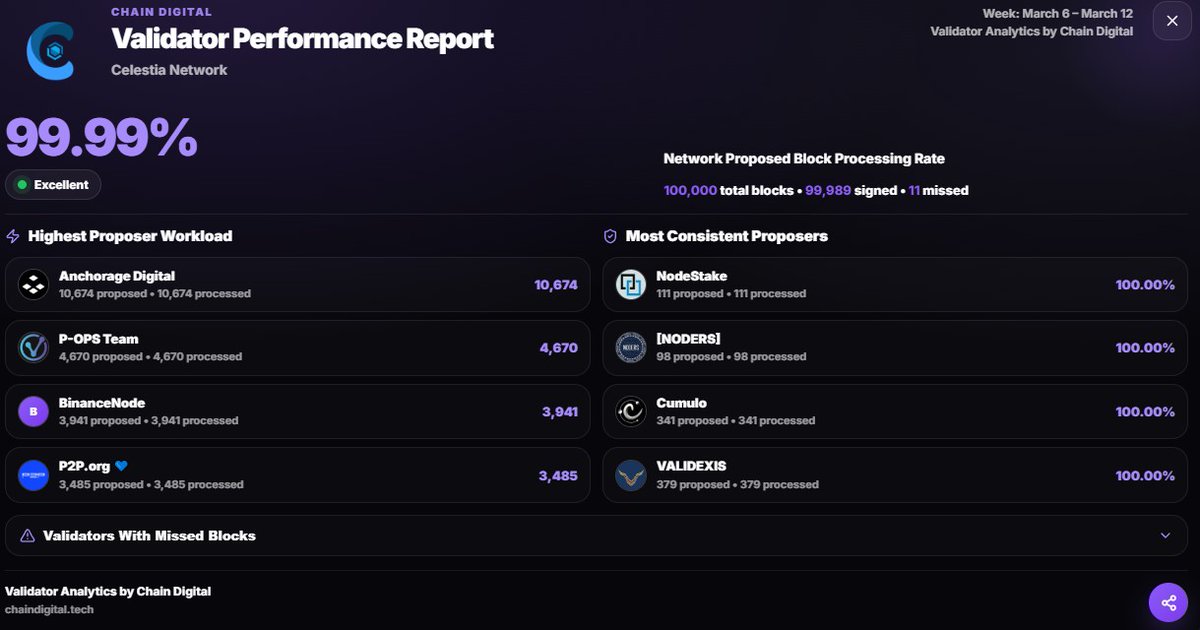Click the 379 proposed • 379 processed line
Image resolution: width=1200 pixels, height=630 pixels.
(737, 485)
